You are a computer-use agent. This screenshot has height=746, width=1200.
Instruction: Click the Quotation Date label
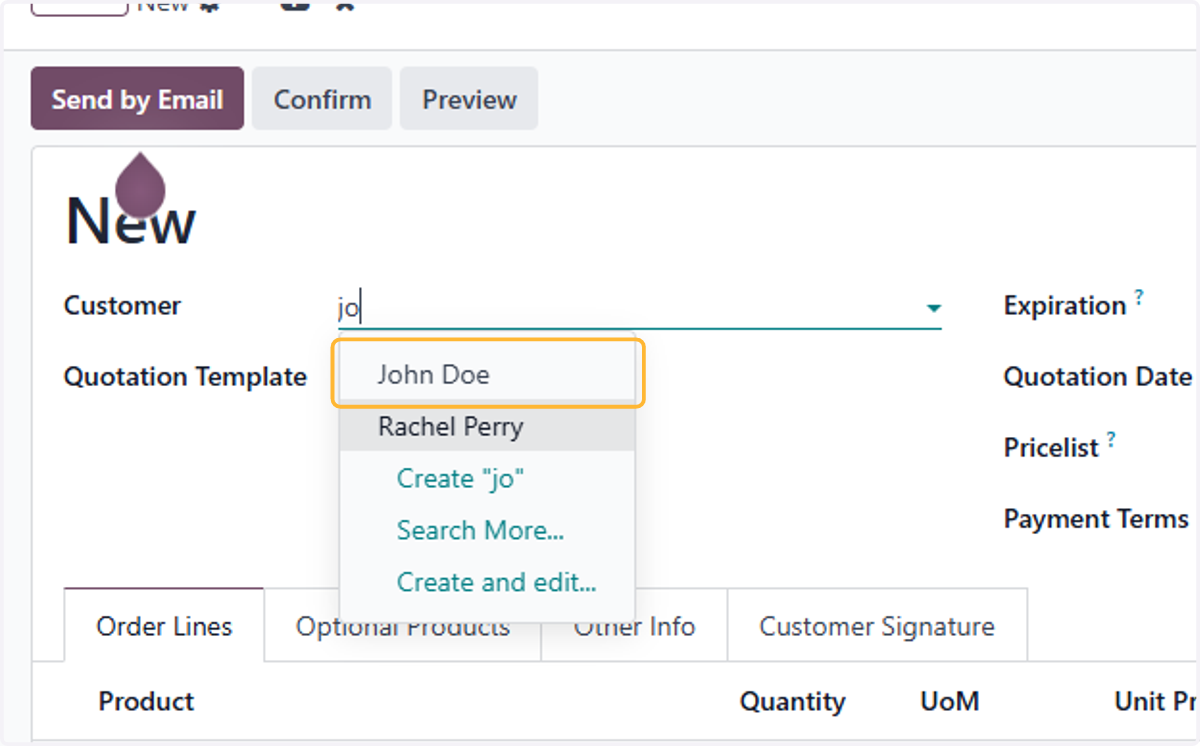1098,377
